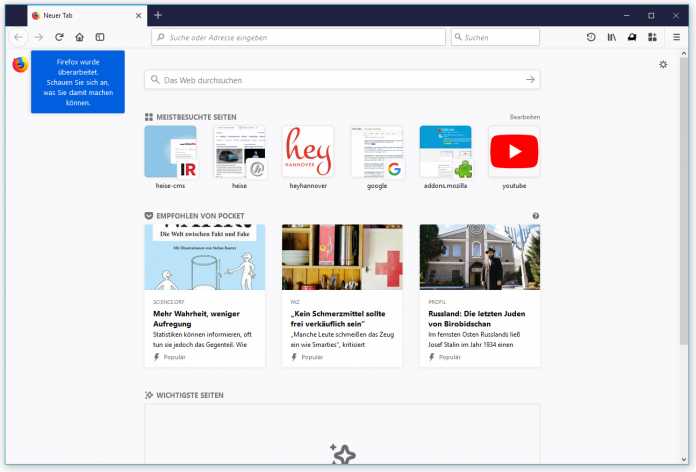The height and width of the screenshot is (472, 696).
Task: Open new tab page settings gear
Action: [663, 64]
